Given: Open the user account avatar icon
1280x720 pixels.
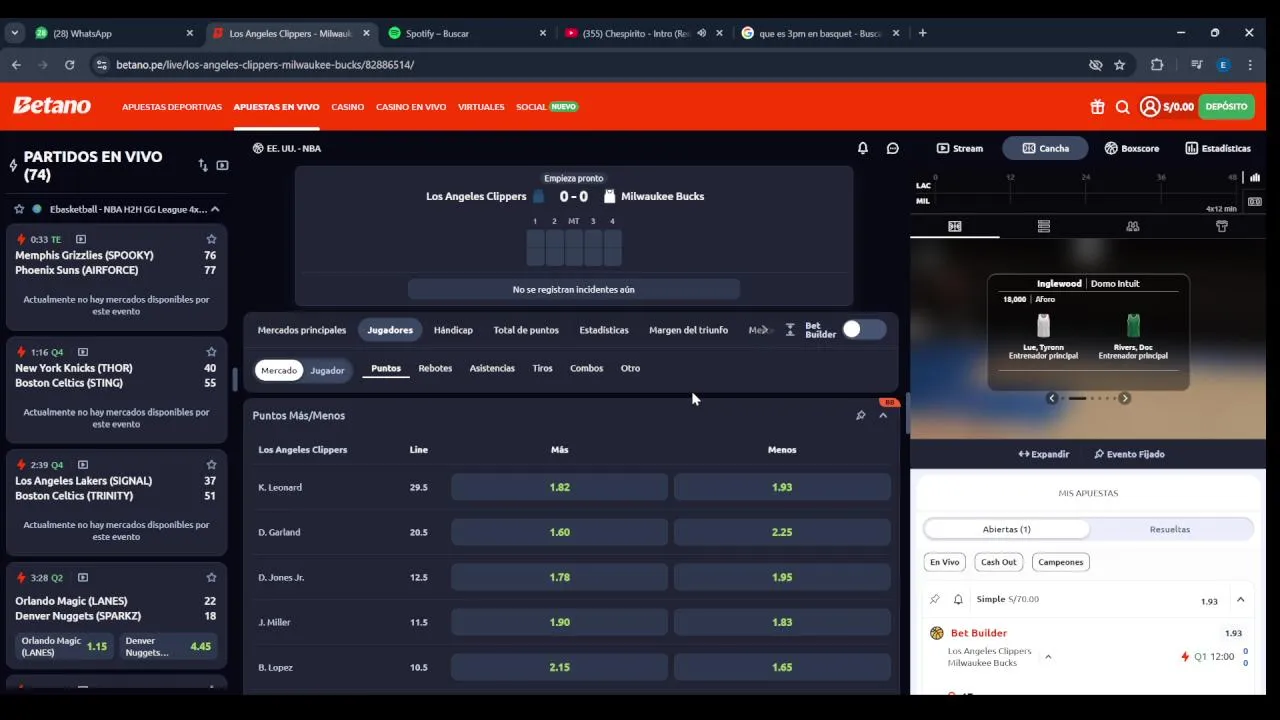Looking at the screenshot, I should [x=1150, y=107].
